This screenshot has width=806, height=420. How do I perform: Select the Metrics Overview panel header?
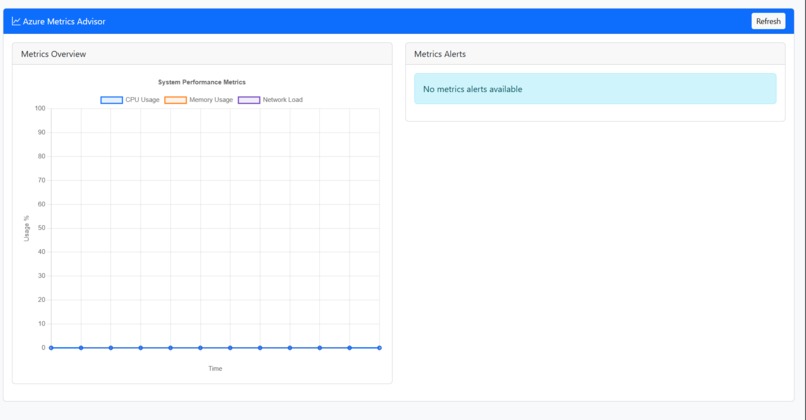click(202, 54)
